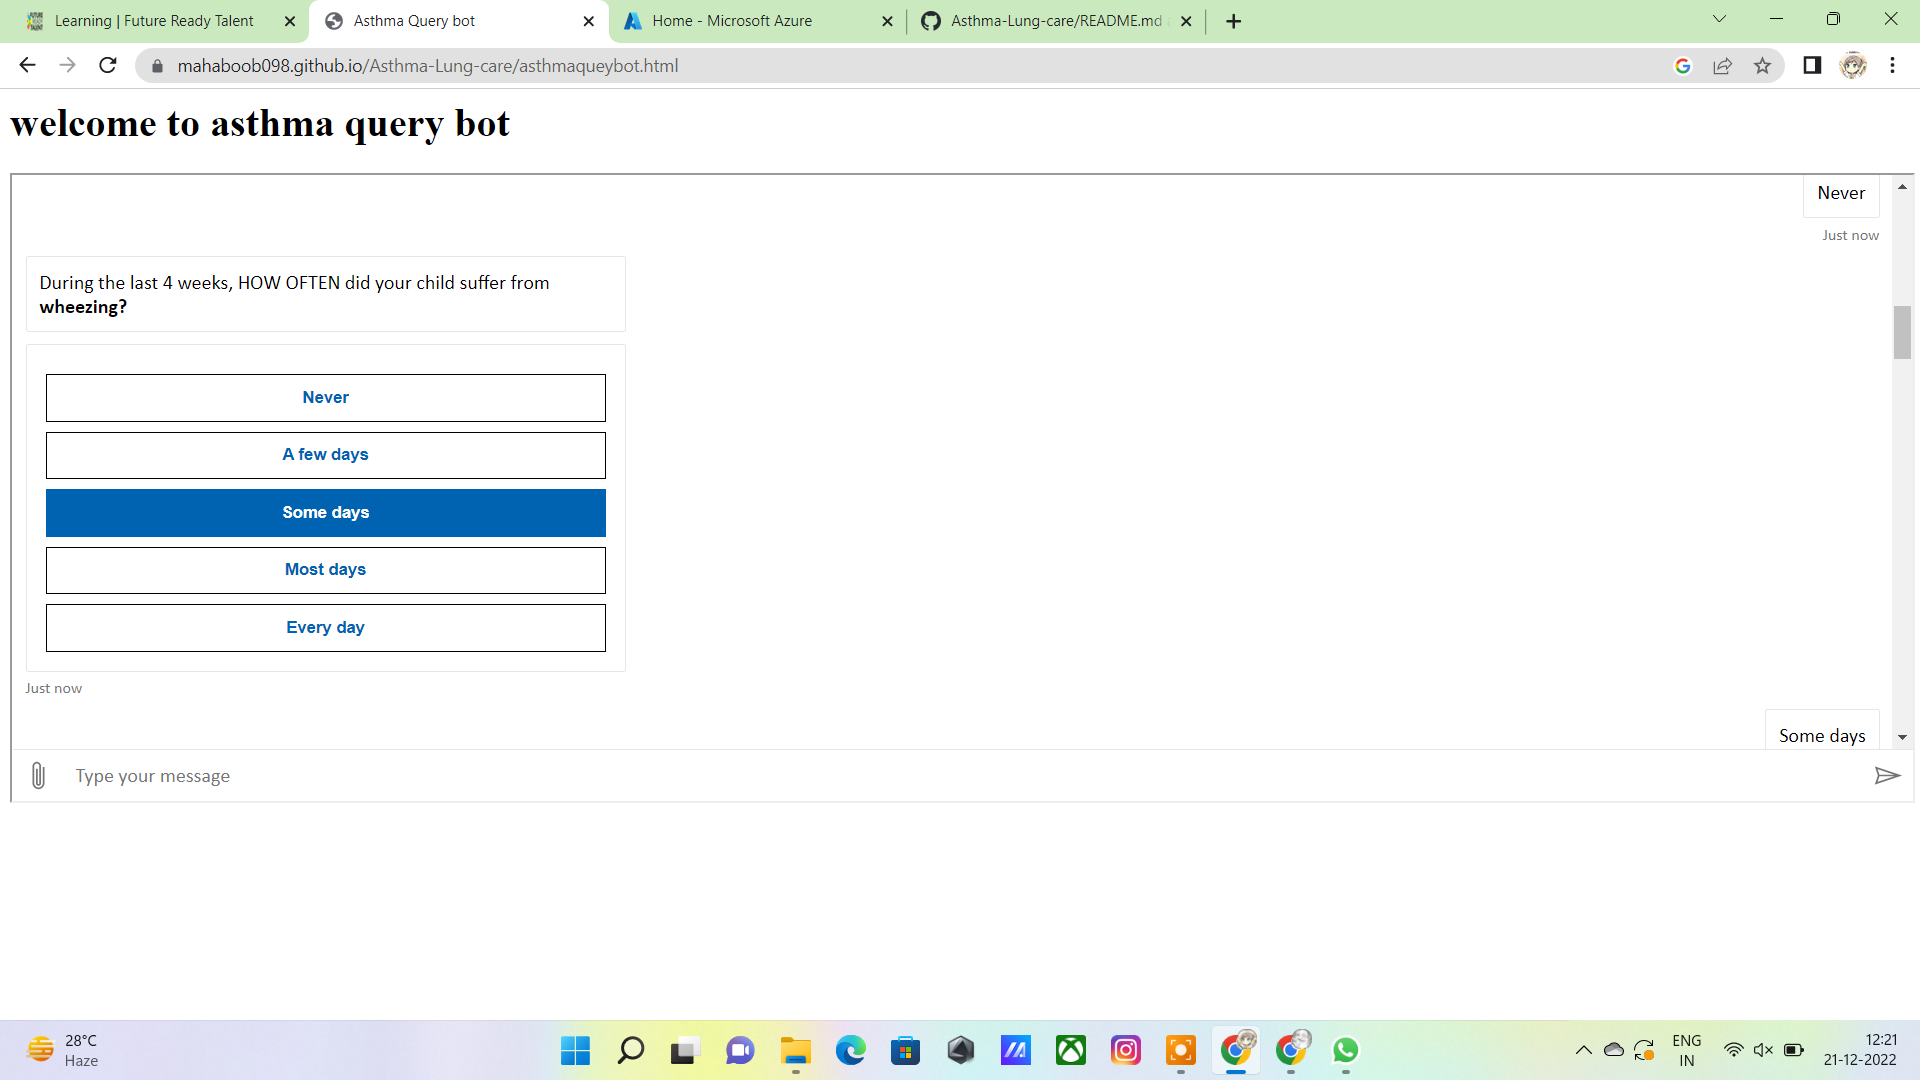Switch to Asthma-Lung-care README tab
The image size is (1920, 1080).
[x=1055, y=21]
